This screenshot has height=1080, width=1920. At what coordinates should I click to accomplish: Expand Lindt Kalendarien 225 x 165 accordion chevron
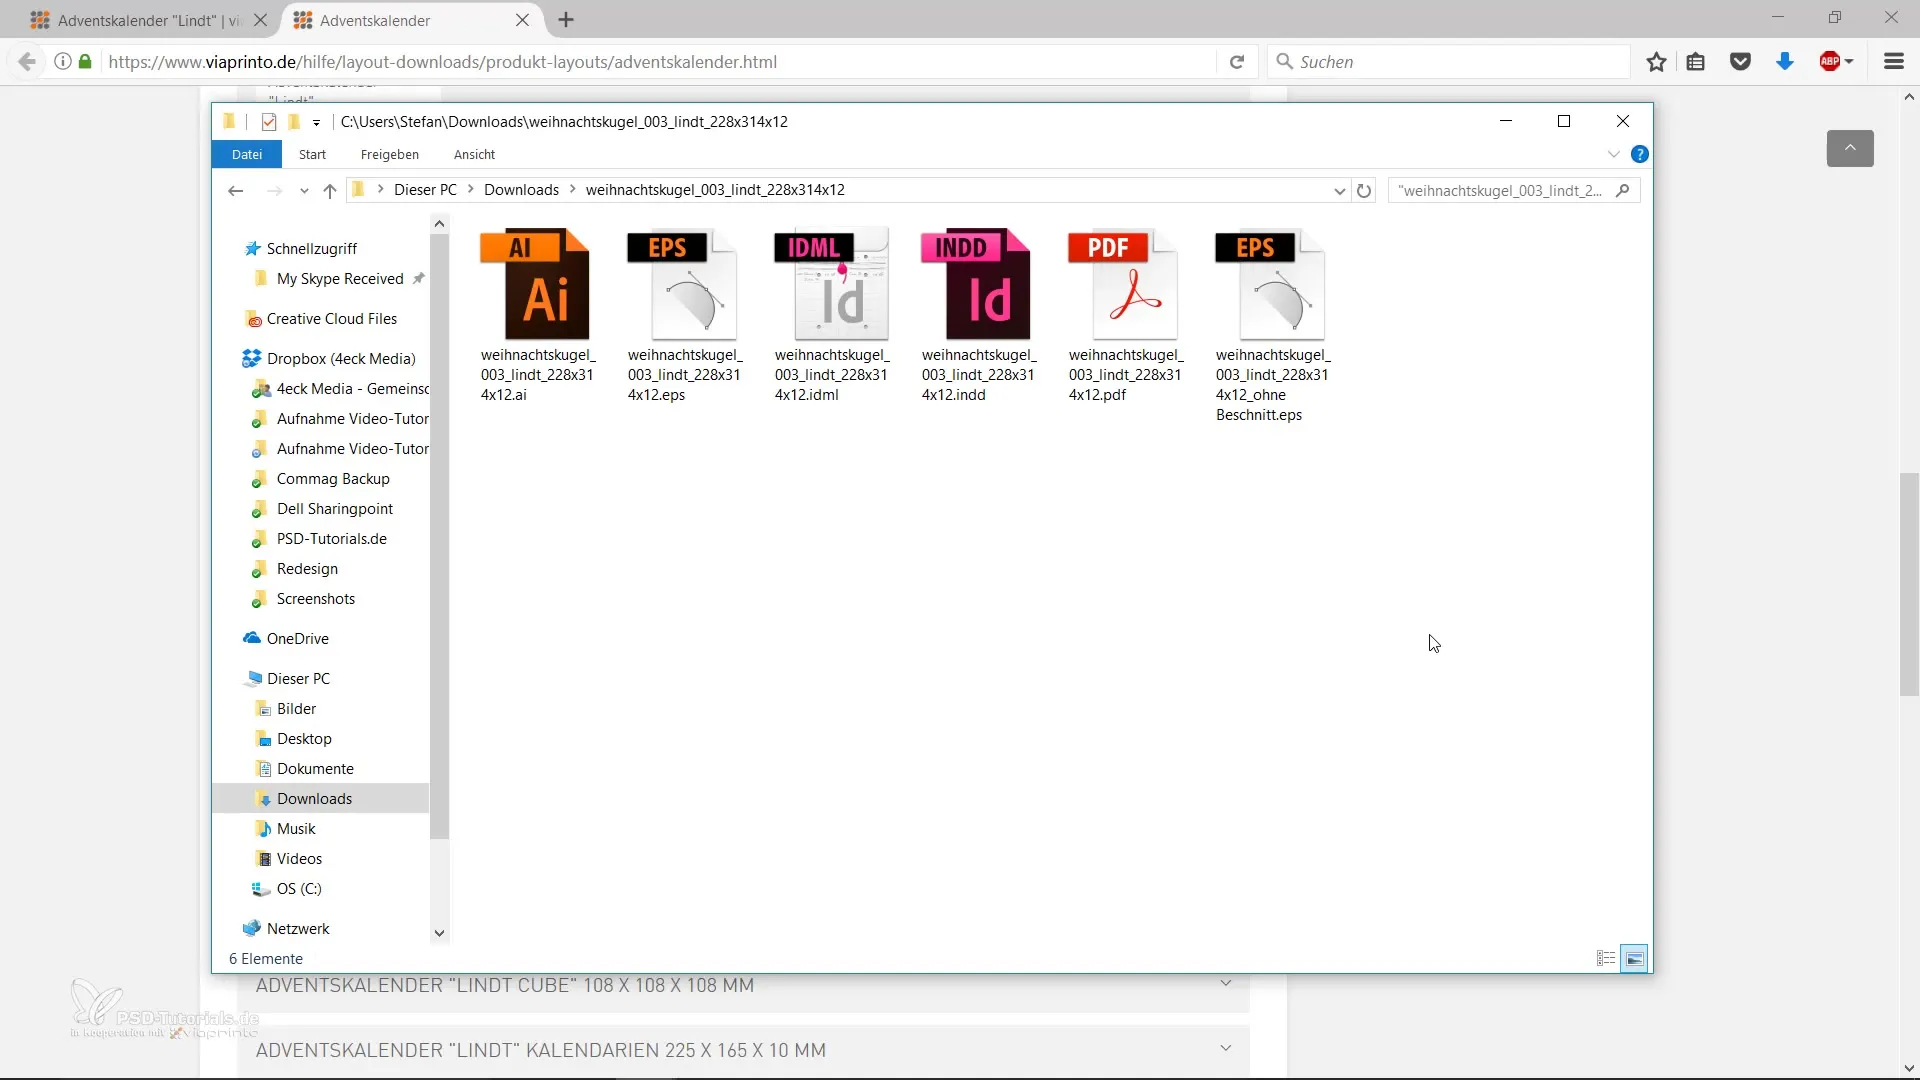(1225, 1048)
